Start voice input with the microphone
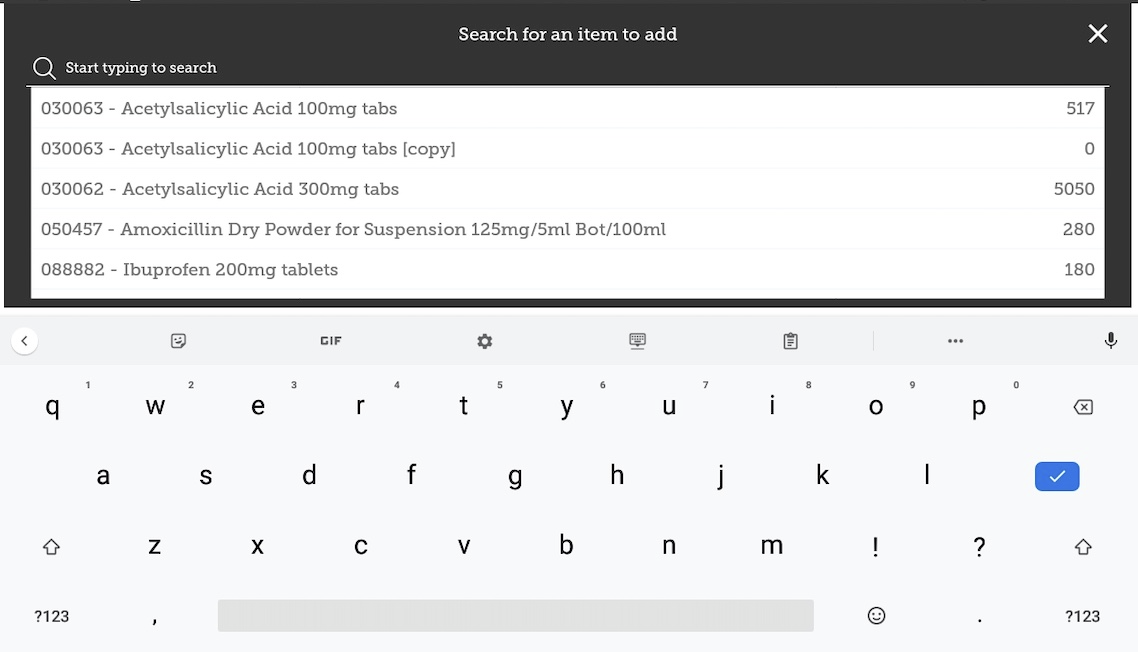1138x652 pixels. point(1110,341)
